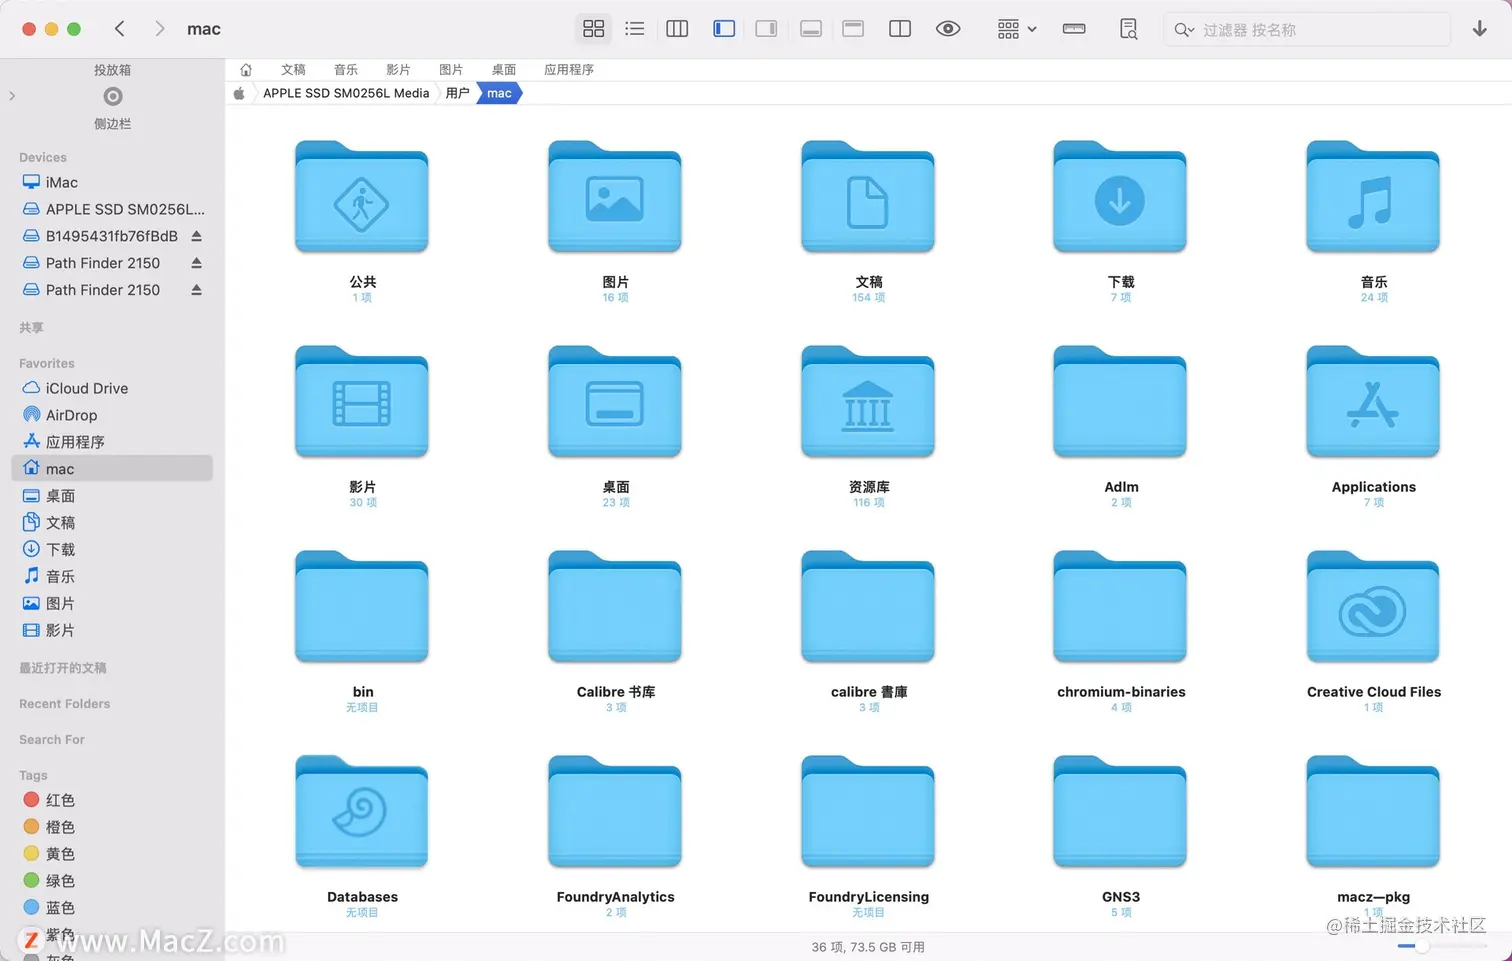
Task: Select the Creative Cloud Files folder
Action: pyautogui.click(x=1373, y=607)
